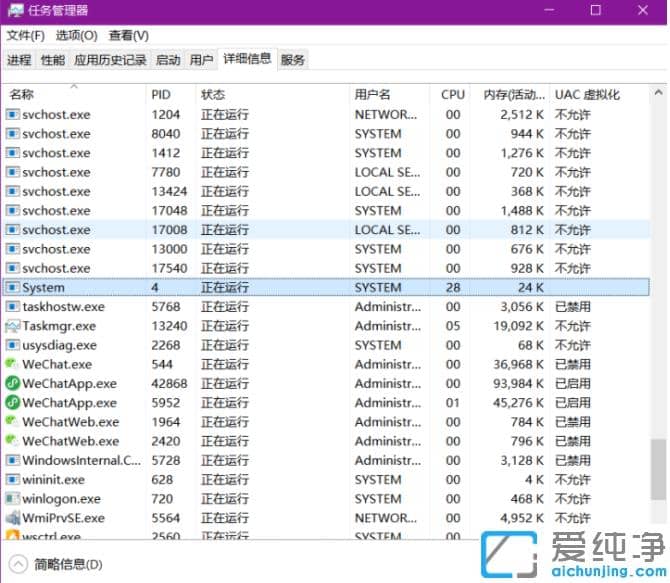Switch to the 进程 tab

[x=19, y=60]
